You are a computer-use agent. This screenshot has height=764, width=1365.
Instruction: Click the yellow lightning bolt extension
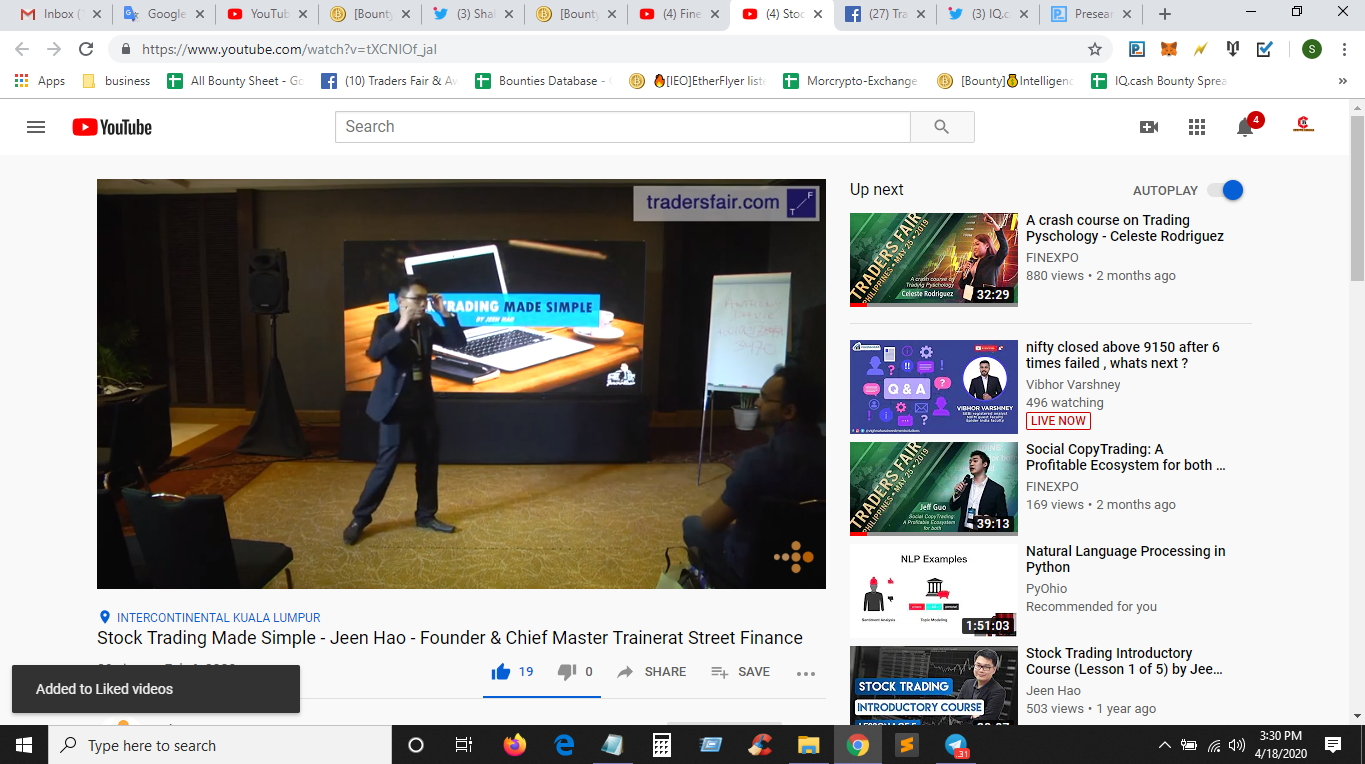pos(1200,49)
